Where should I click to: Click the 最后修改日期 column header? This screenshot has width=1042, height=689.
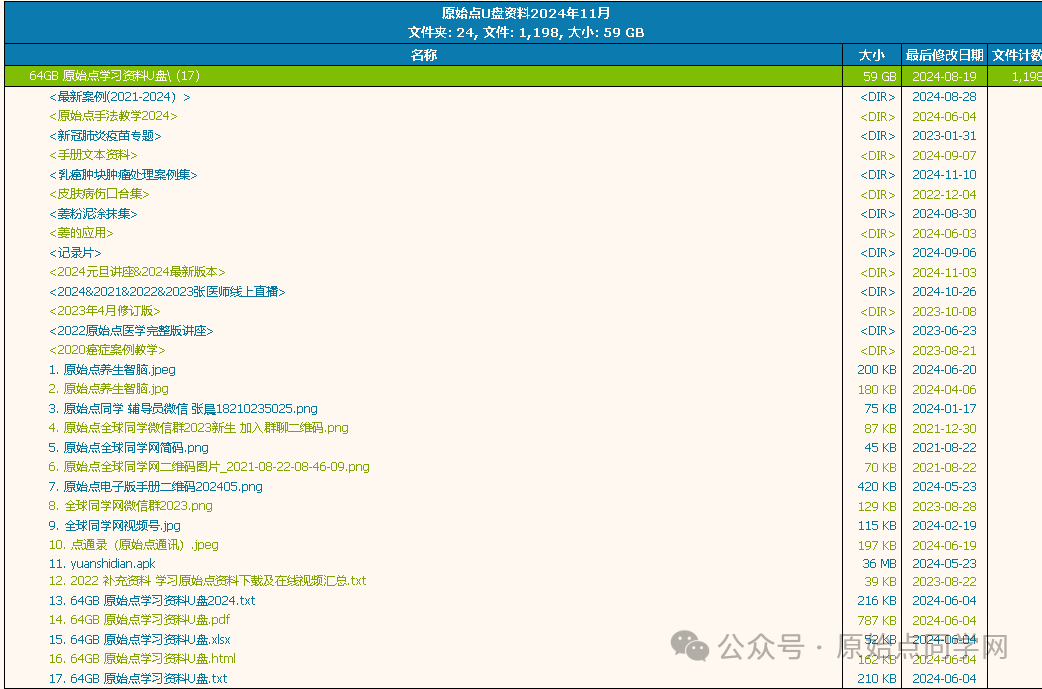coord(943,55)
